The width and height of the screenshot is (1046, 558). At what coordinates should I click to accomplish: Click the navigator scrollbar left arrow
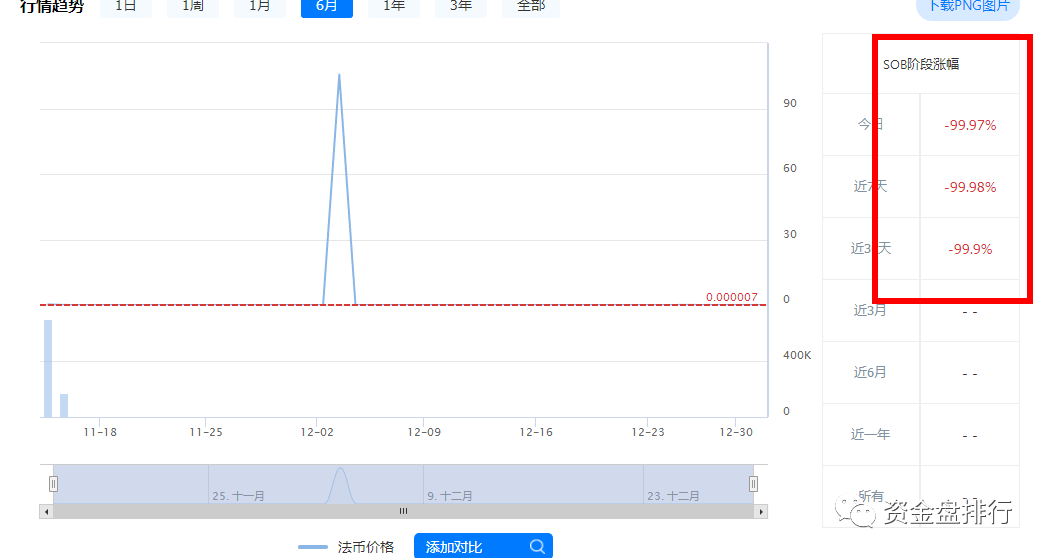pyautogui.click(x=46, y=512)
